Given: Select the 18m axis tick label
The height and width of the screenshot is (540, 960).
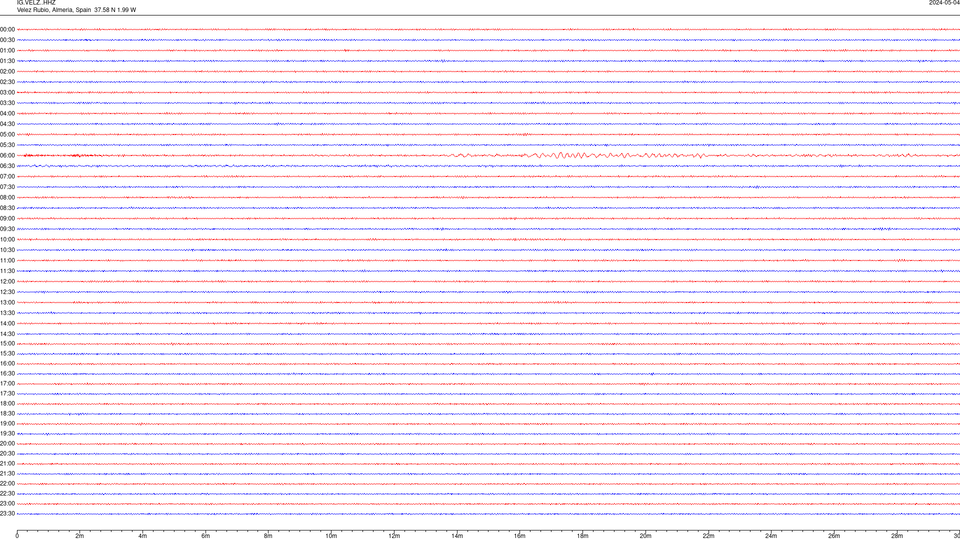Looking at the screenshot, I should (x=582, y=536).
